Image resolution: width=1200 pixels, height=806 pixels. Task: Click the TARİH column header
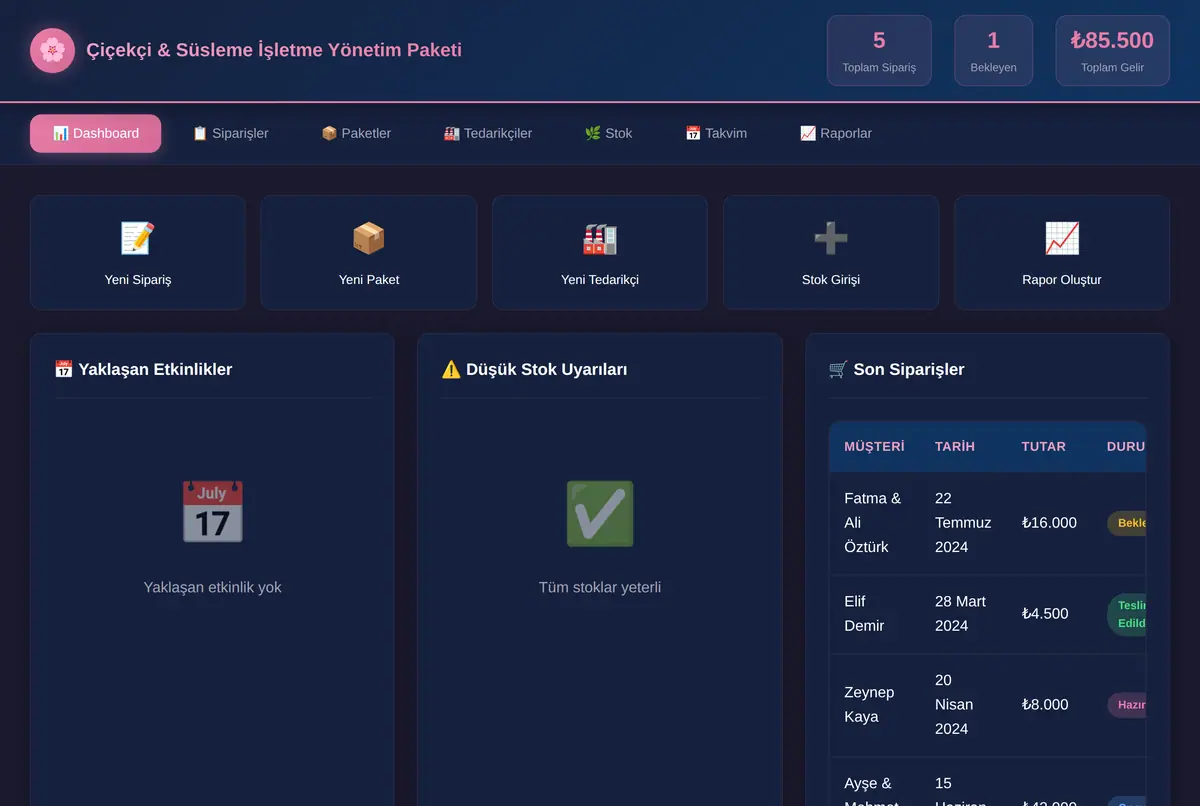pos(955,447)
